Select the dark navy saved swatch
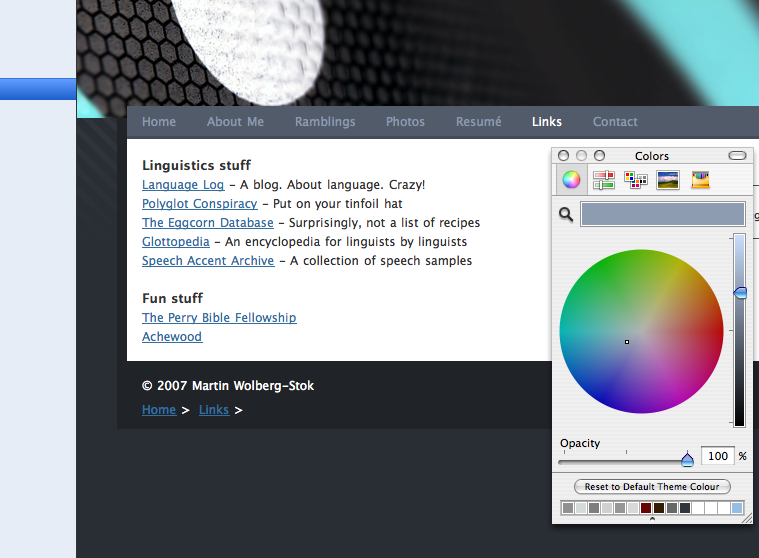The image size is (759, 558). click(685, 508)
